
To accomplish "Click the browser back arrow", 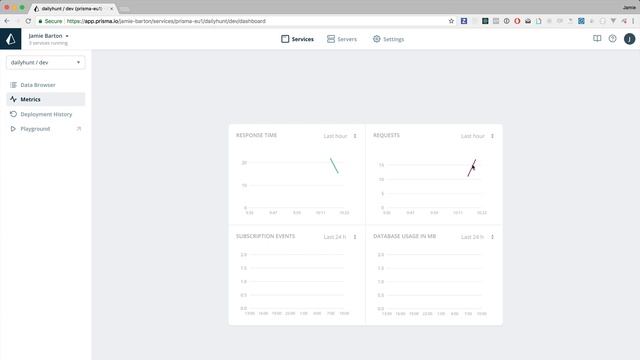I will point(7,21).
